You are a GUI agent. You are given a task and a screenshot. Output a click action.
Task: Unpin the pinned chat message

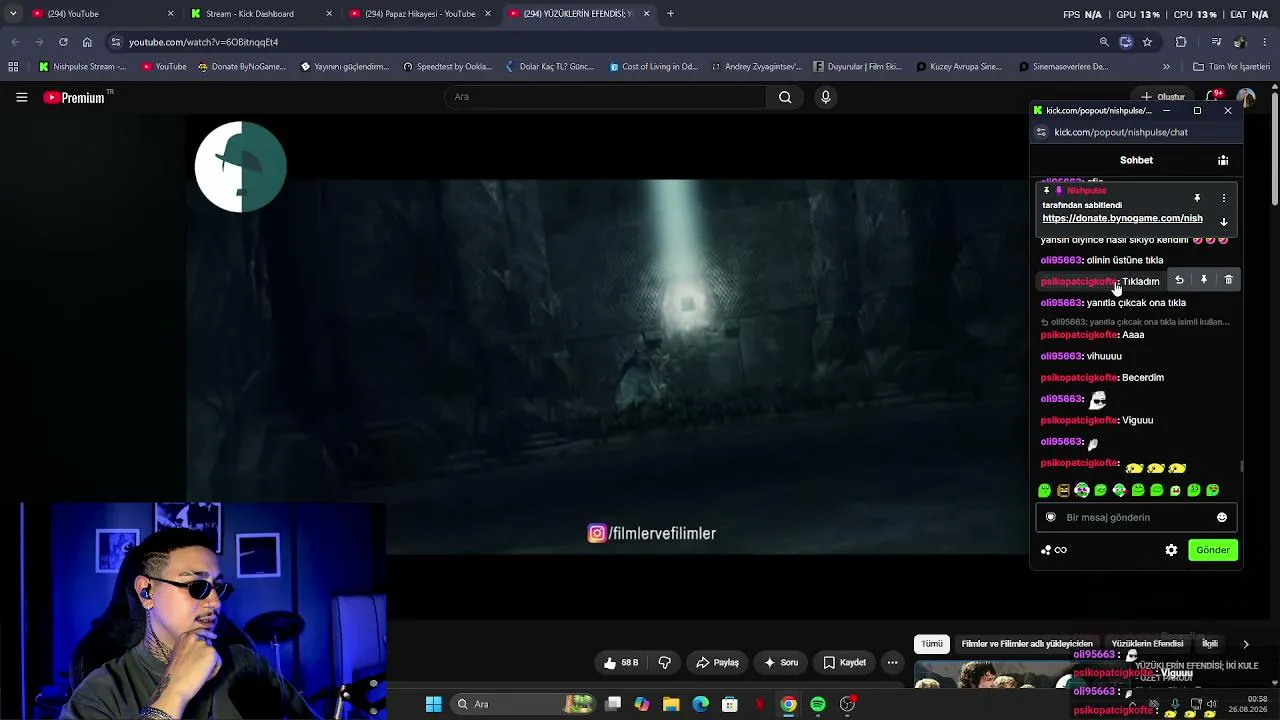click(x=1197, y=198)
